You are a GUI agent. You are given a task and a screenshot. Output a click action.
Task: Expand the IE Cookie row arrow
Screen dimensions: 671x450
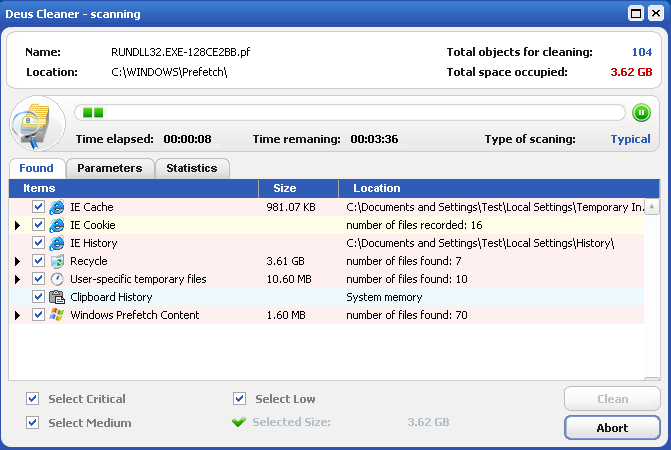(17, 225)
